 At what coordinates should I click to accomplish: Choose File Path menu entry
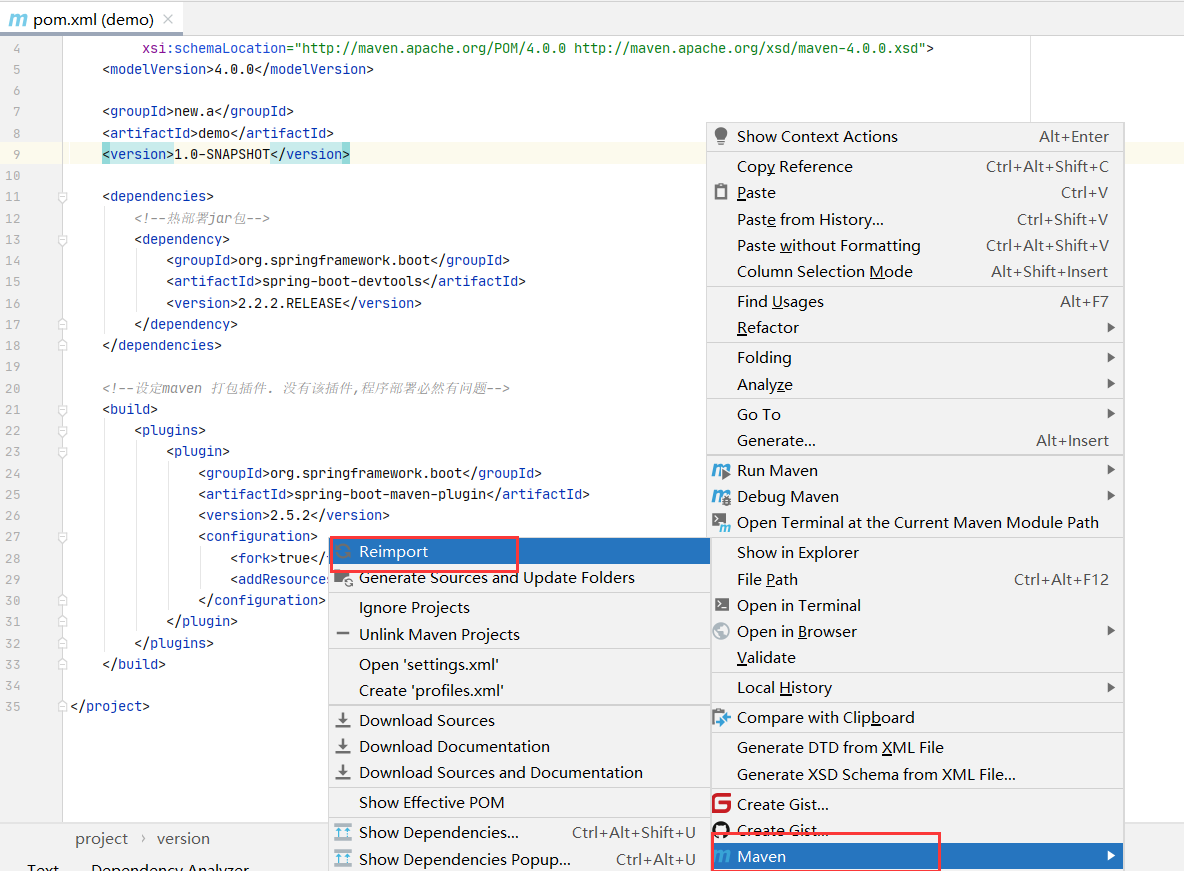click(915, 579)
